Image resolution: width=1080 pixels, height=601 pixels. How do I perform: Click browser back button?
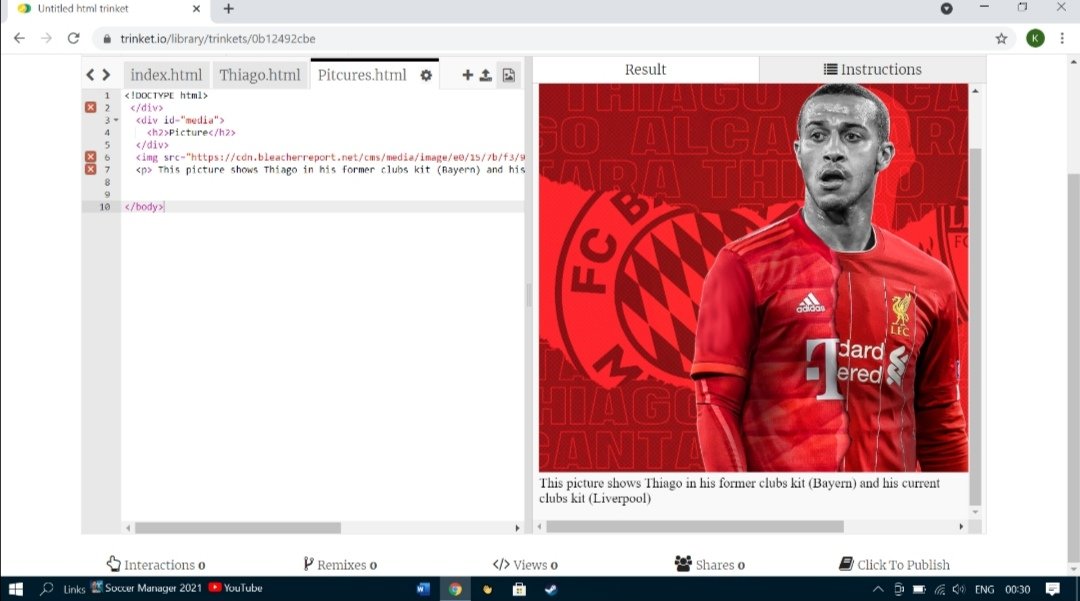[19, 39]
